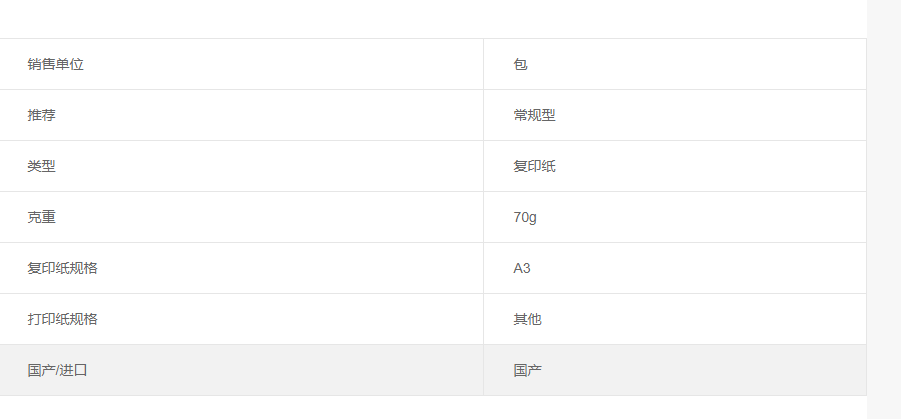Select the 70g weight value
901x419 pixels.
pos(525,217)
